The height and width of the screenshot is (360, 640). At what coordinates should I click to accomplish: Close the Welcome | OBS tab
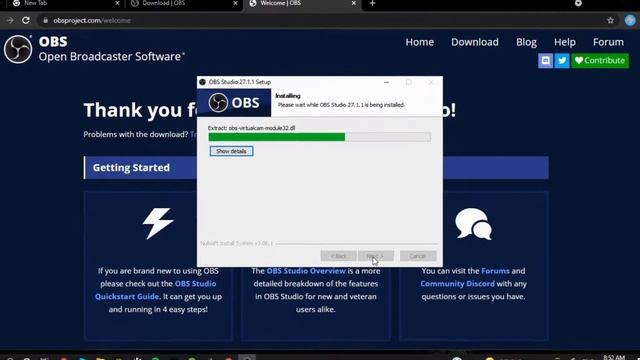[353, 3]
